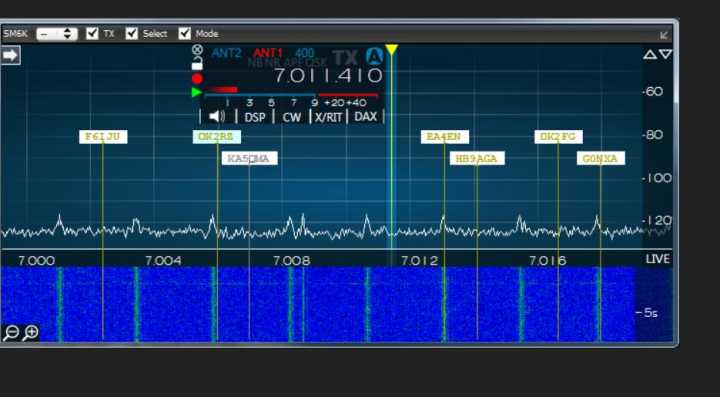The image size is (720, 397).
Task: Open the DSP tab
Action: (255, 117)
